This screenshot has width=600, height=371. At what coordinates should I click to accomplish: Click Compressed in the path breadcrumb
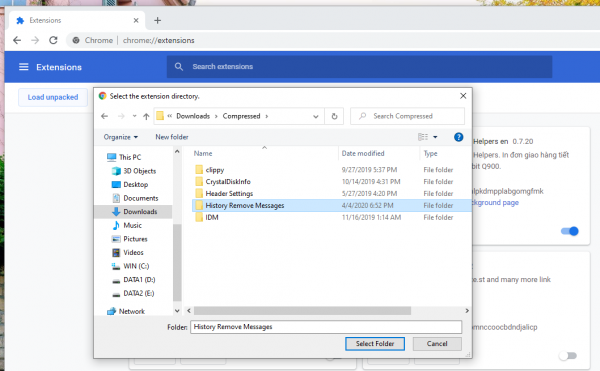click(x=241, y=116)
